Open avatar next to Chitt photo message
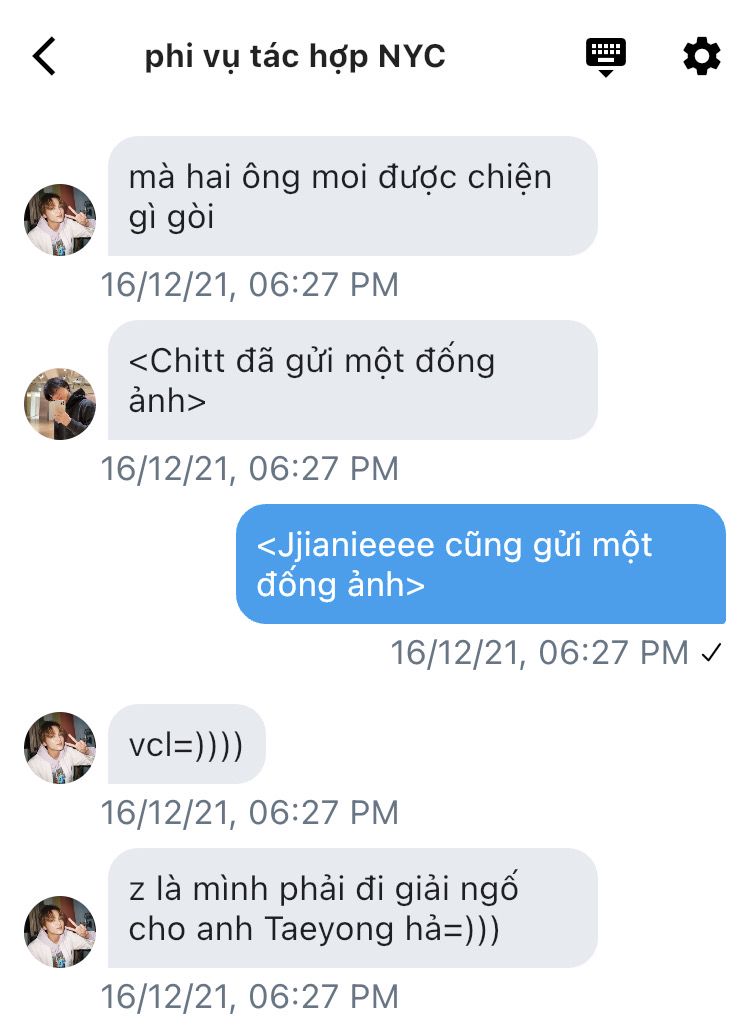750x1026 pixels. point(60,404)
